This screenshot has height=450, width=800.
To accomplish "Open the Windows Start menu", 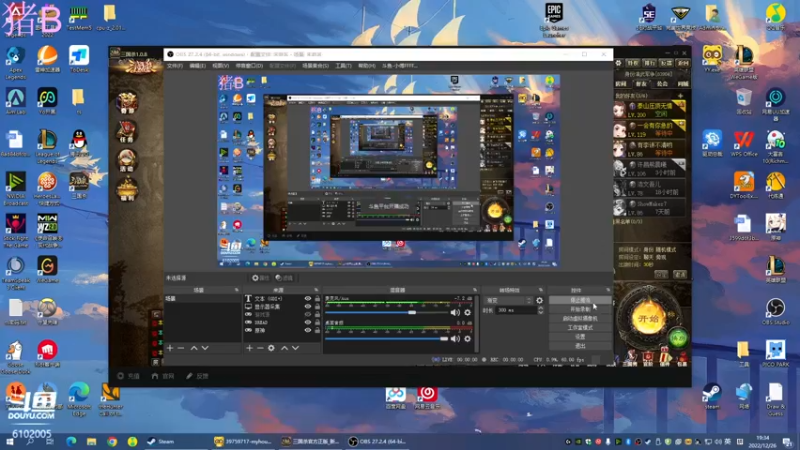I will [10, 442].
